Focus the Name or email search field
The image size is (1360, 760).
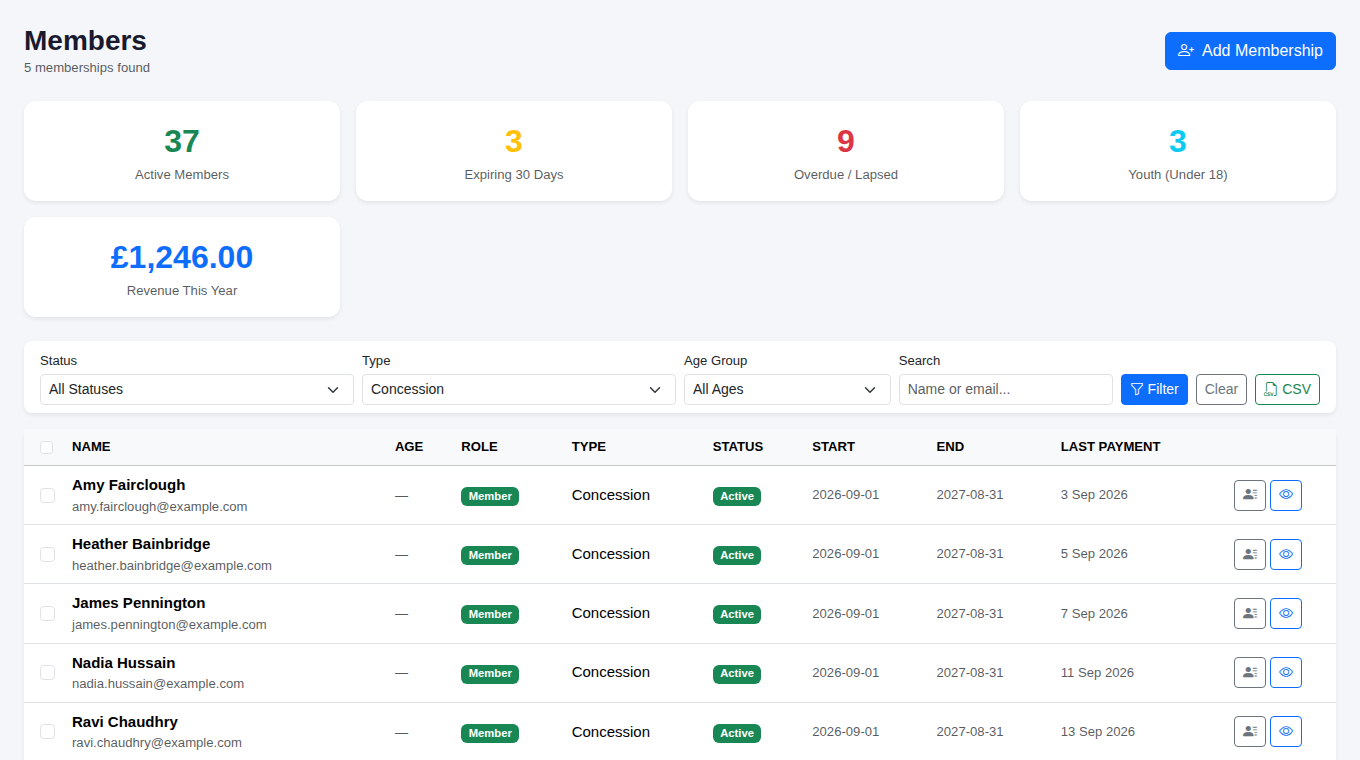click(1006, 389)
